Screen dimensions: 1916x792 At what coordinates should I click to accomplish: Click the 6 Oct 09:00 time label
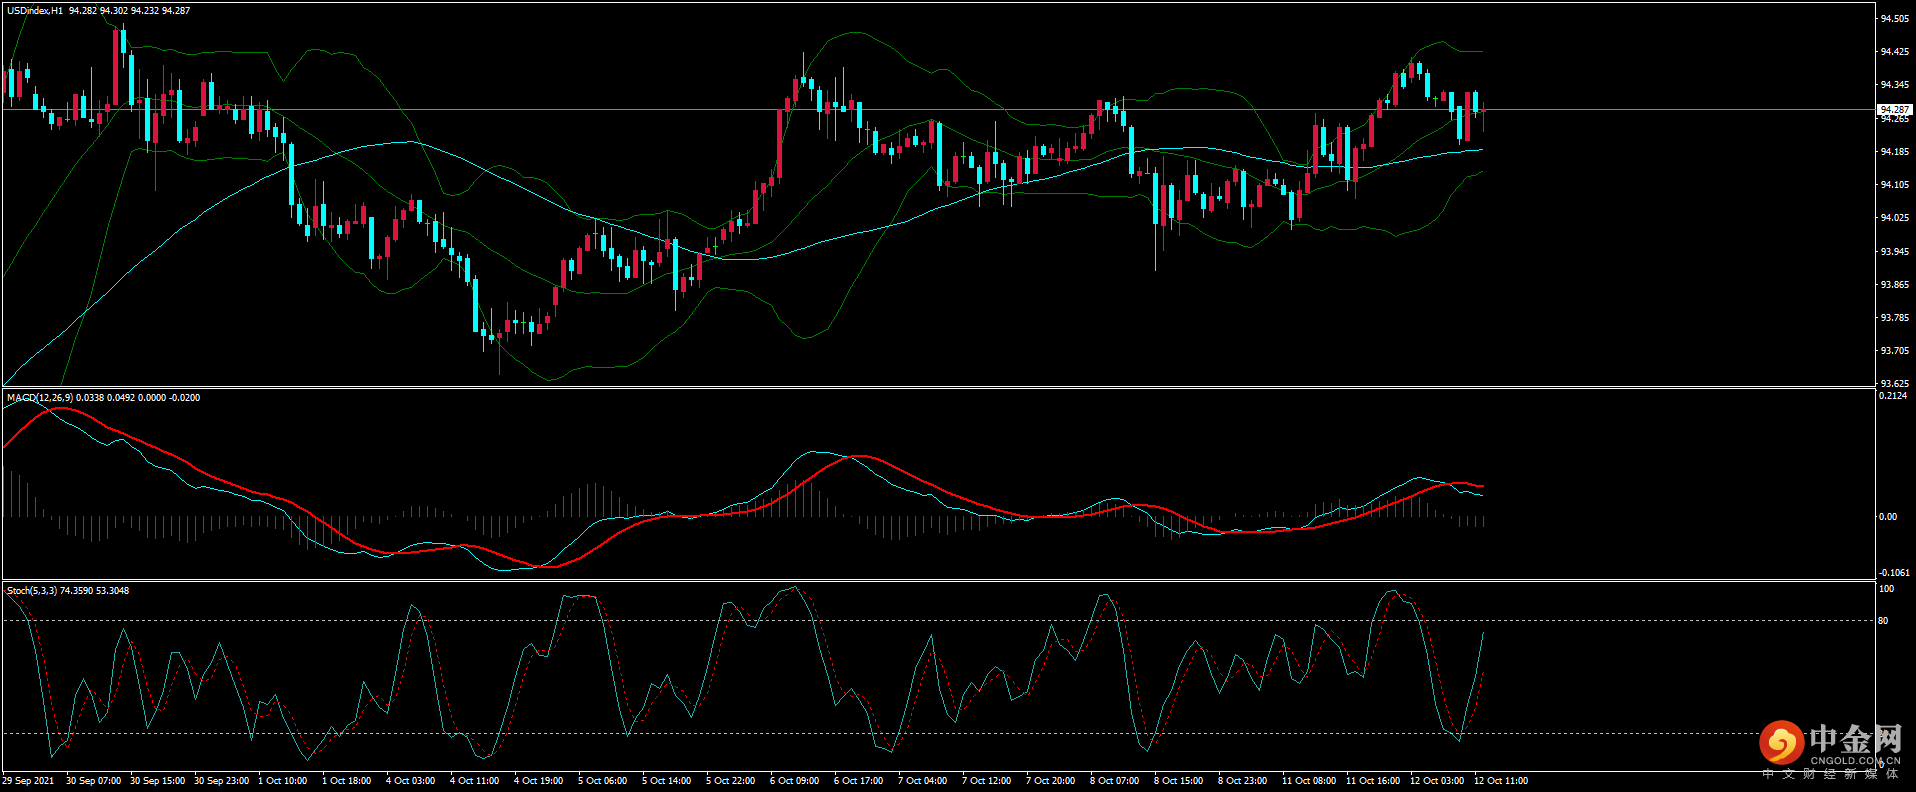tap(794, 781)
